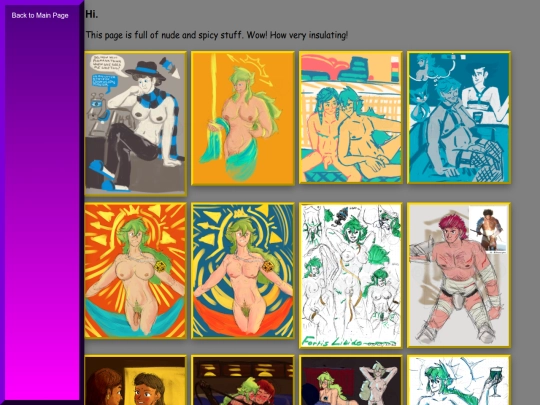Open the plain orange thumbnail with the green-haired figure
Screen dimensions: 540x405
(243, 118)
